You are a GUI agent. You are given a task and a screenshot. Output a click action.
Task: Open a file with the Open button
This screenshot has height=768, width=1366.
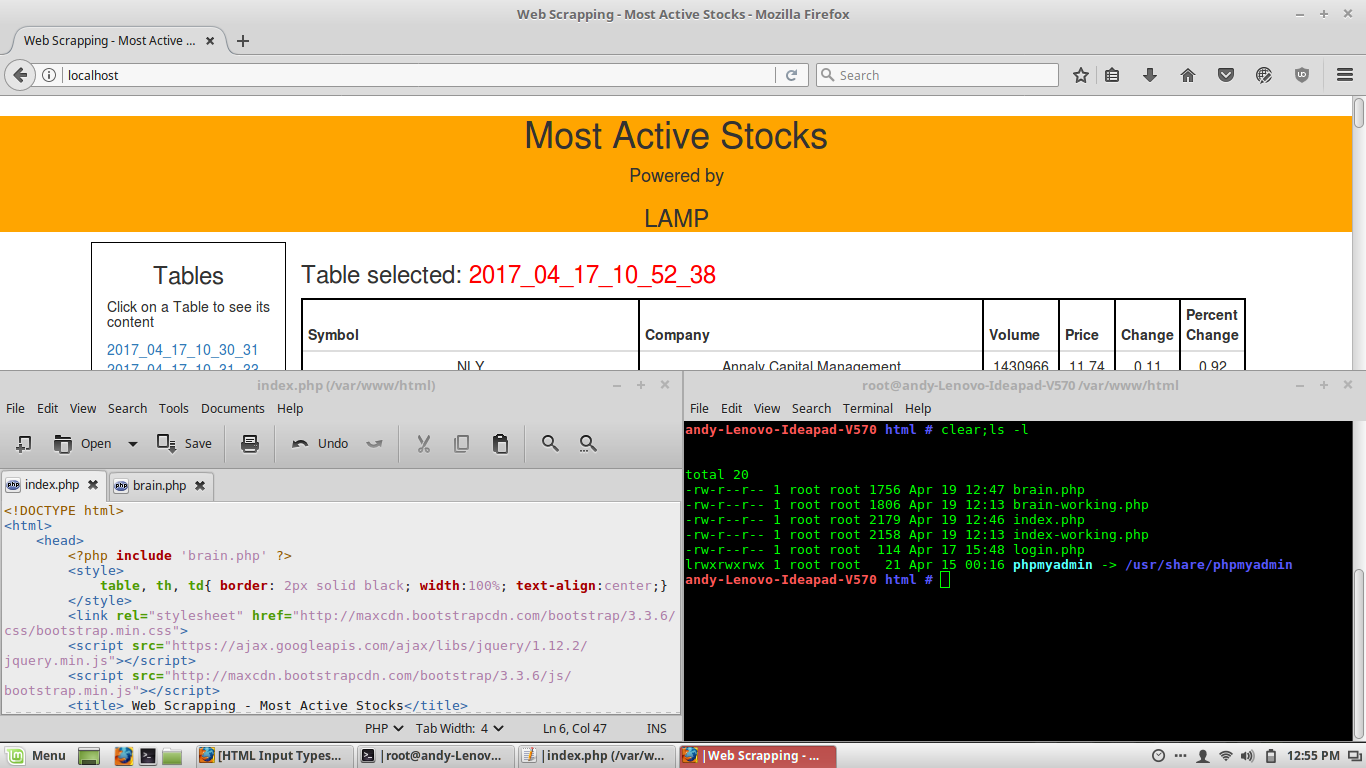pos(83,443)
